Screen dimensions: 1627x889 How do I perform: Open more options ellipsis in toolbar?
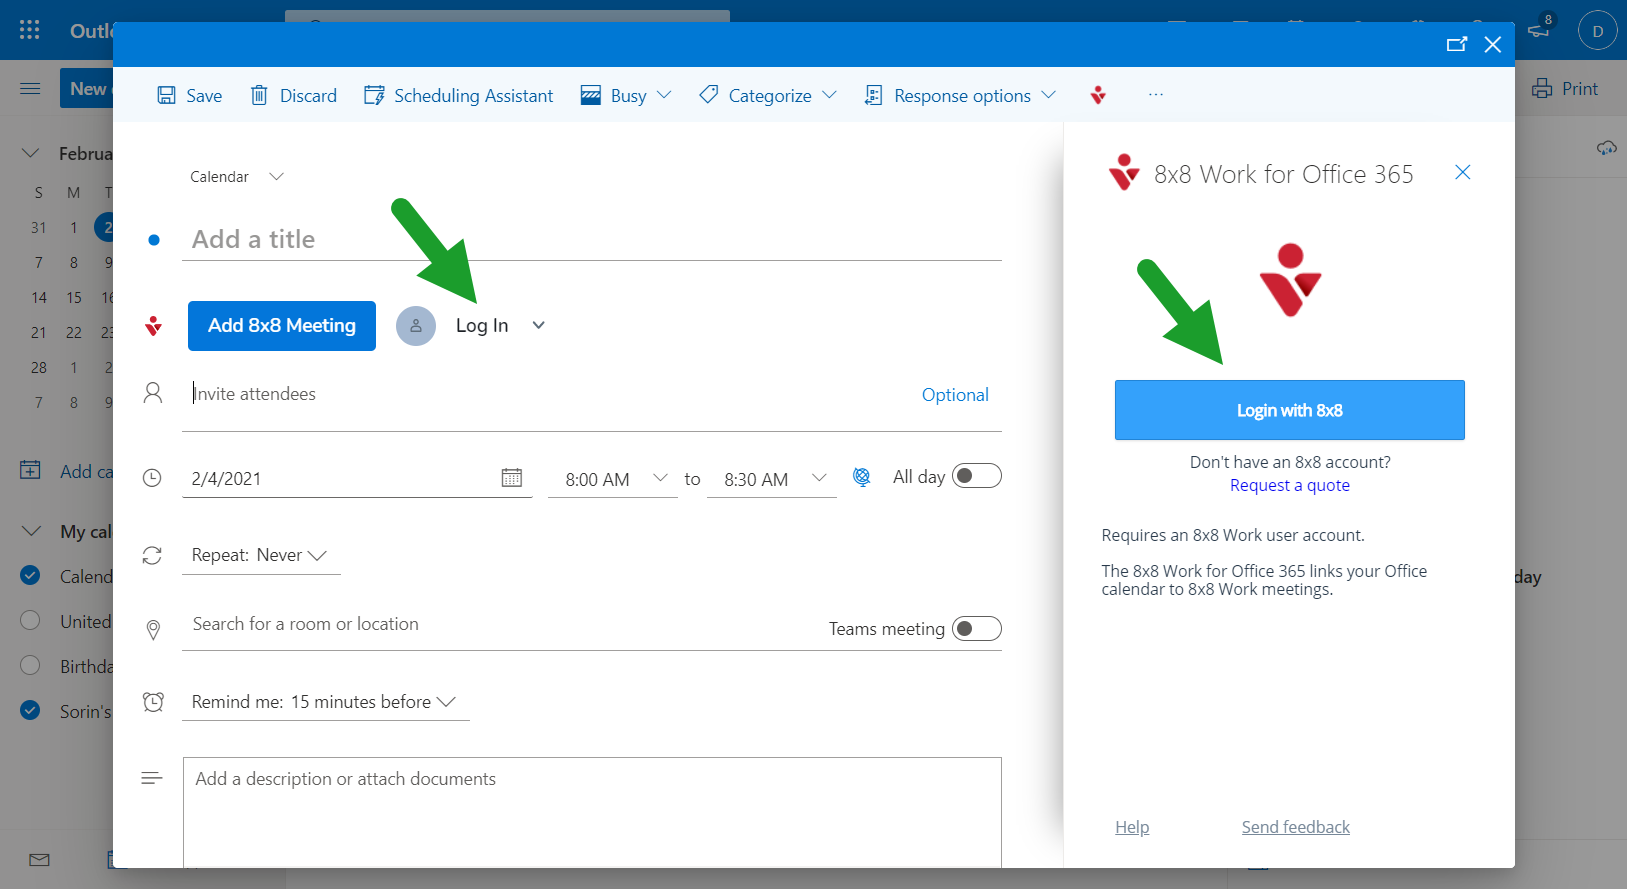(1156, 95)
